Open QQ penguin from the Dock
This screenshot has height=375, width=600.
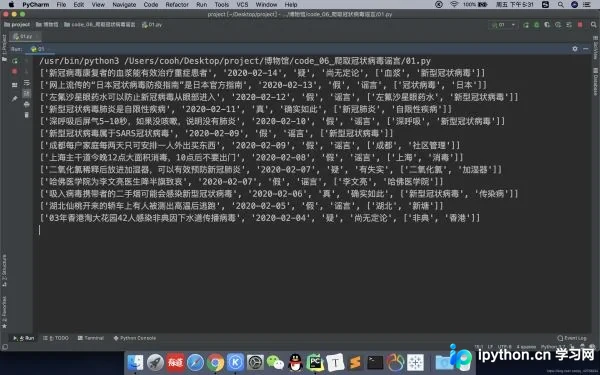(295, 362)
